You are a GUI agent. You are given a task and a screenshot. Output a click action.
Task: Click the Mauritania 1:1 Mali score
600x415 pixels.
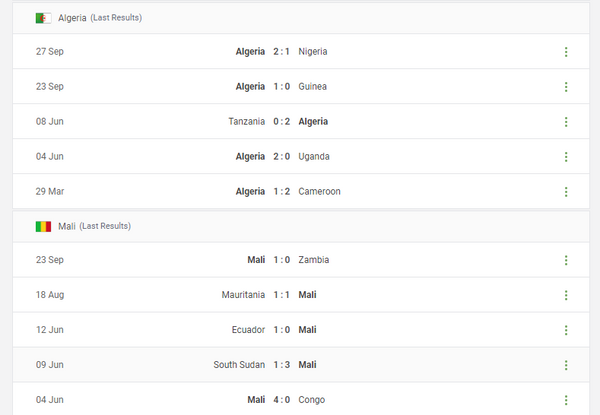[281, 295]
